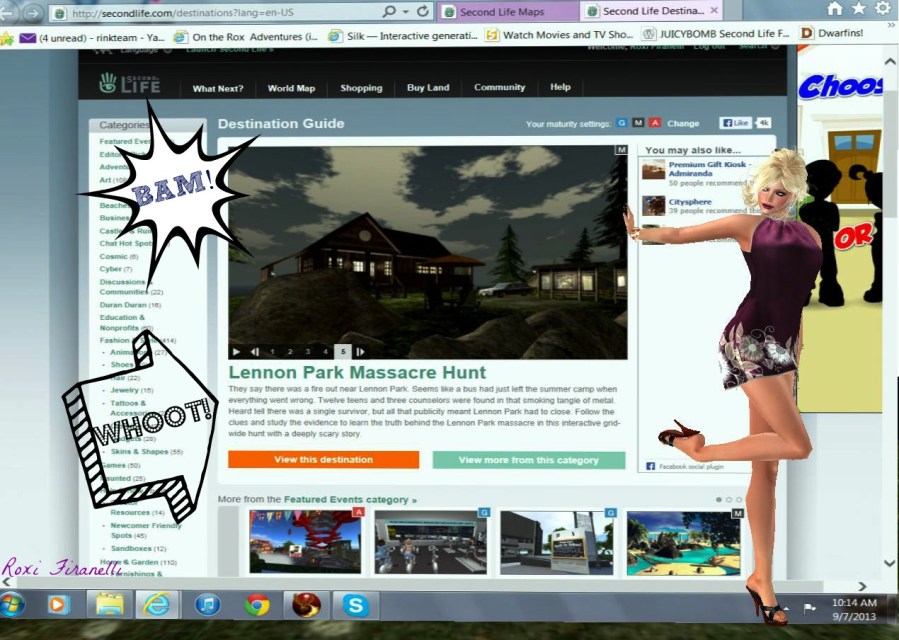Toggle the M maturity rating setting
899x640 pixels.
[x=638, y=123]
